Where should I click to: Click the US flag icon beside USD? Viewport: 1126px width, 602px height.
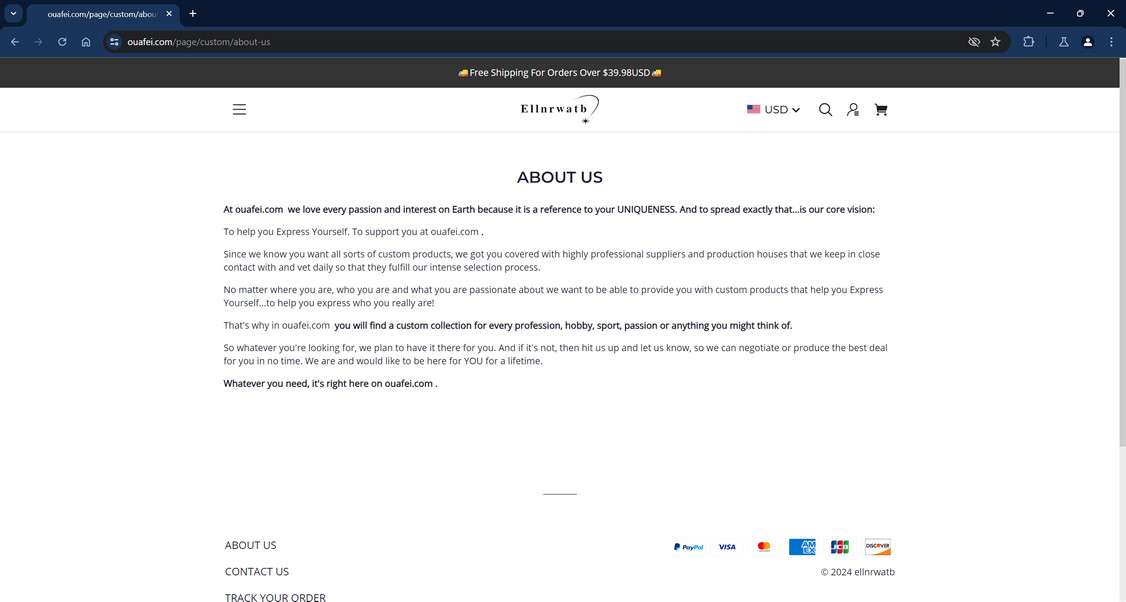pyautogui.click(x=753, y=109)
